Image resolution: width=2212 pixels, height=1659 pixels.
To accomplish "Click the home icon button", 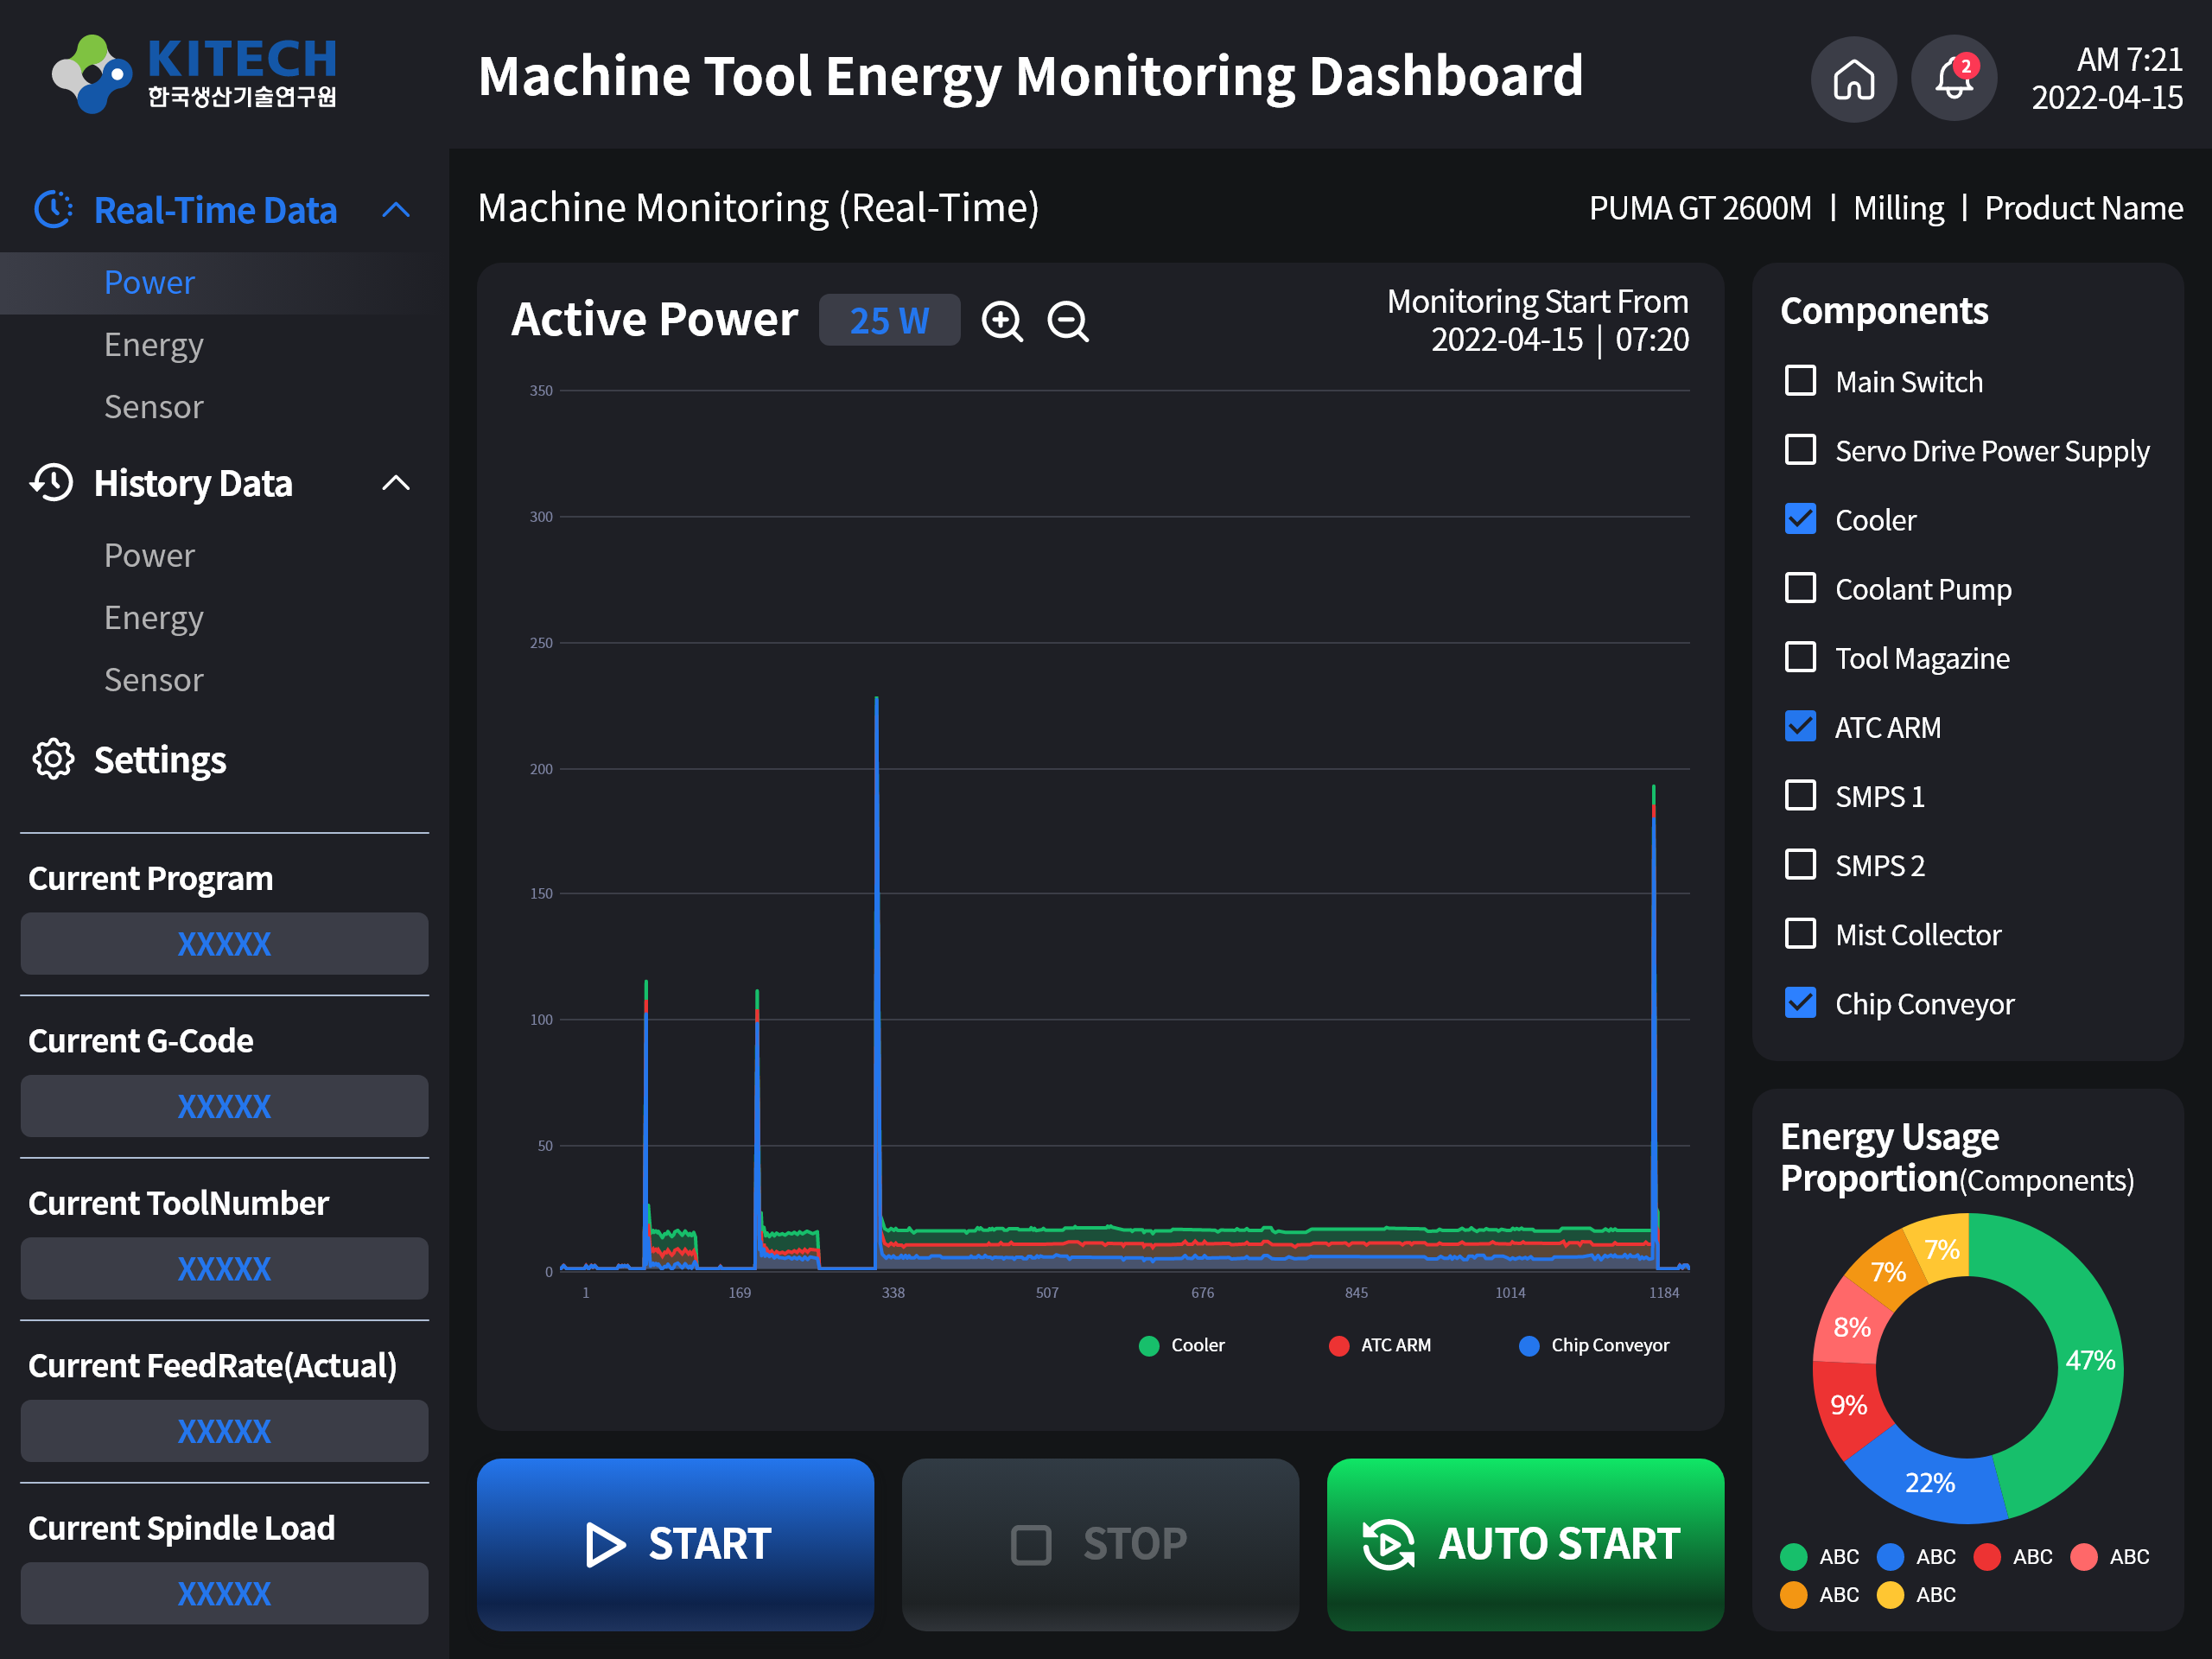I will (1853, 79).
